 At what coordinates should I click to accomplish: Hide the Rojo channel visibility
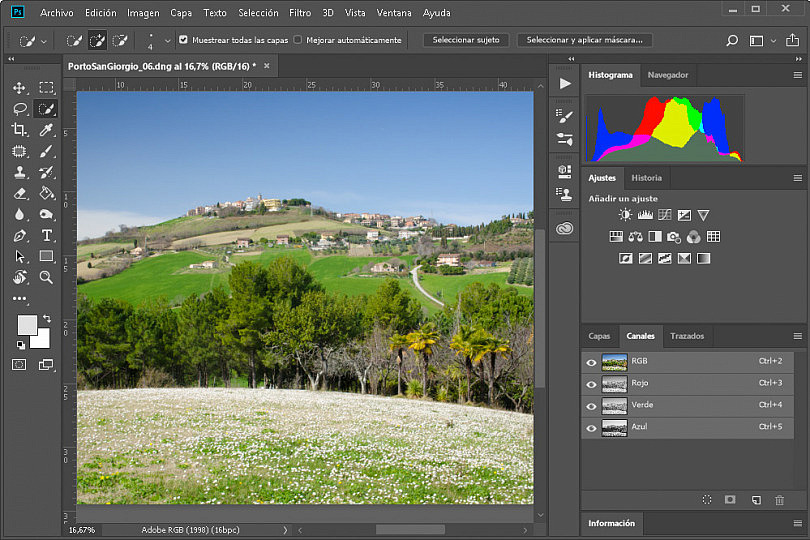click(x=591, y=384)
